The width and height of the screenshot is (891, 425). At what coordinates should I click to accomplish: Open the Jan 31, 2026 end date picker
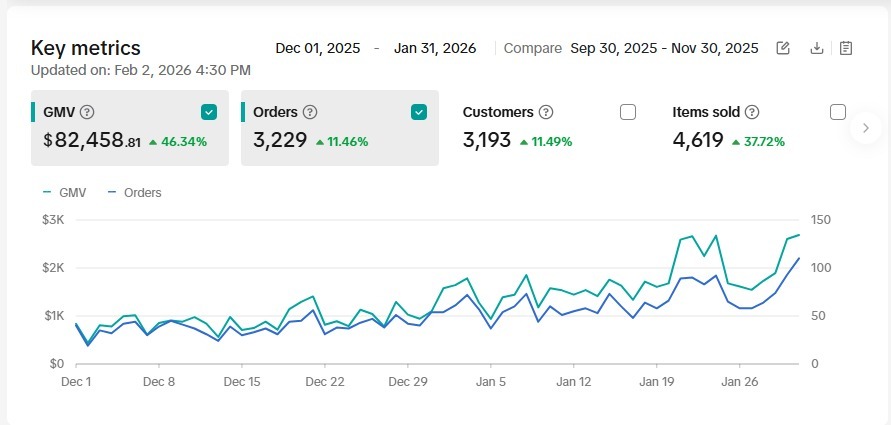(x=435, y=48)
